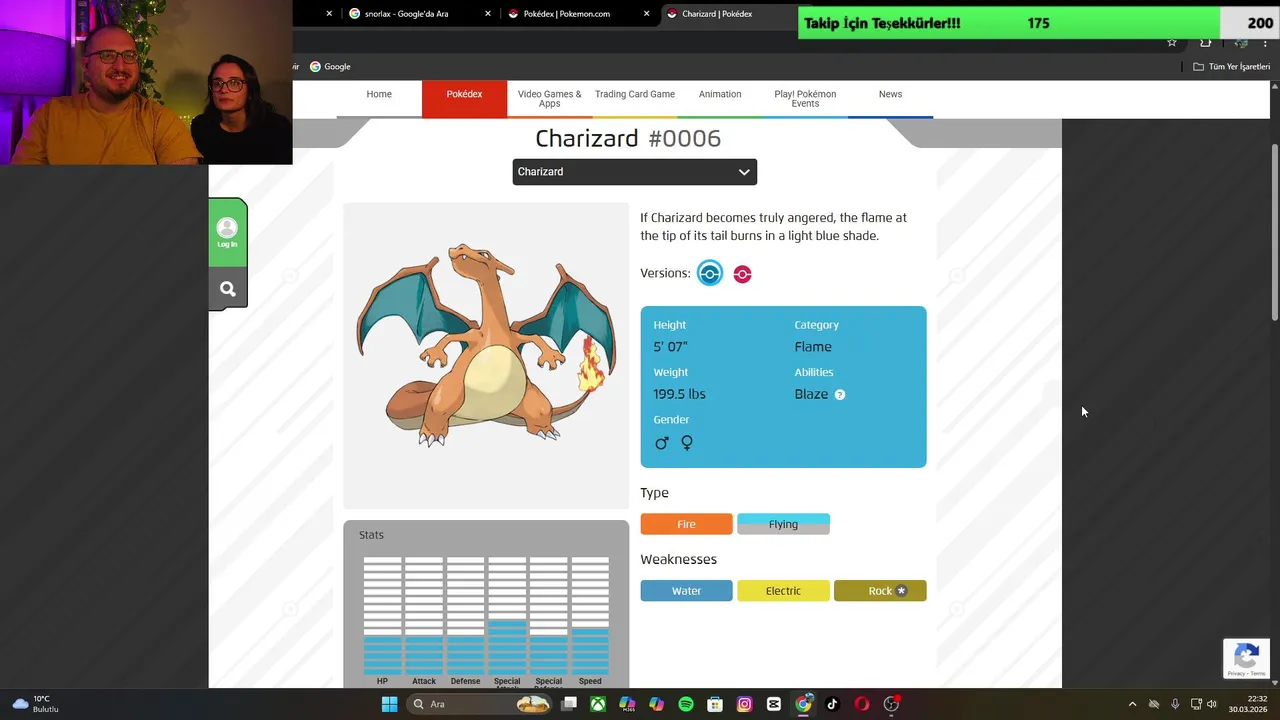Open Play! Pokémon Events tab
The image size is (1280, 720).
(x=805, y=98)
